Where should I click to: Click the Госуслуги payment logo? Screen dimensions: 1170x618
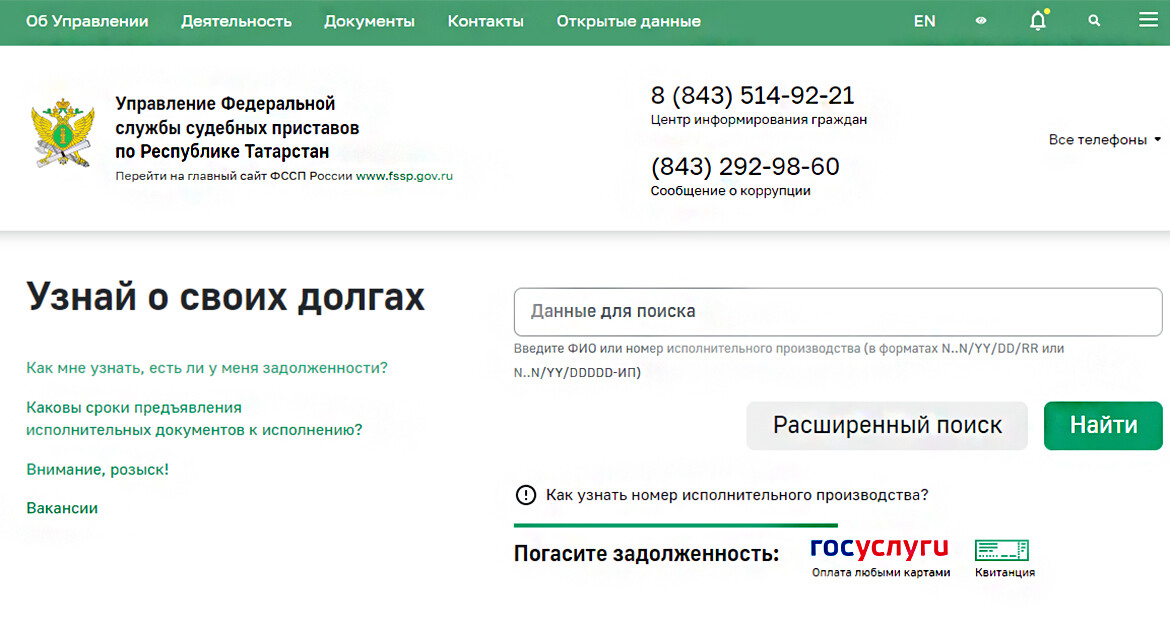click(879, 548)
